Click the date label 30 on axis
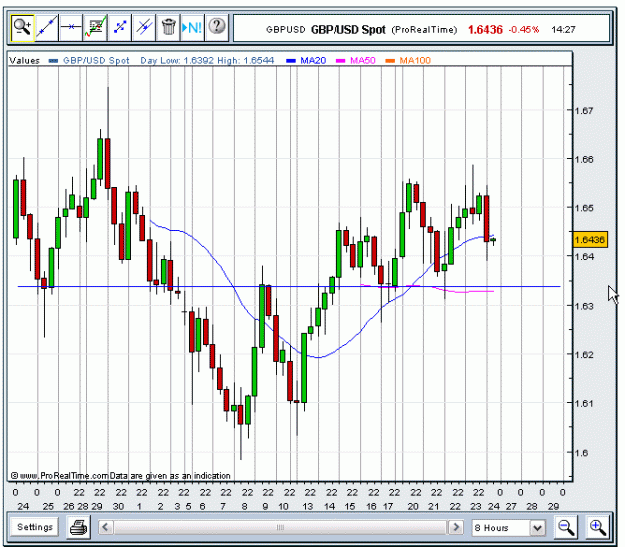Image resolution: width=625 pixels, height=547 pixels. tap(118, 506)
